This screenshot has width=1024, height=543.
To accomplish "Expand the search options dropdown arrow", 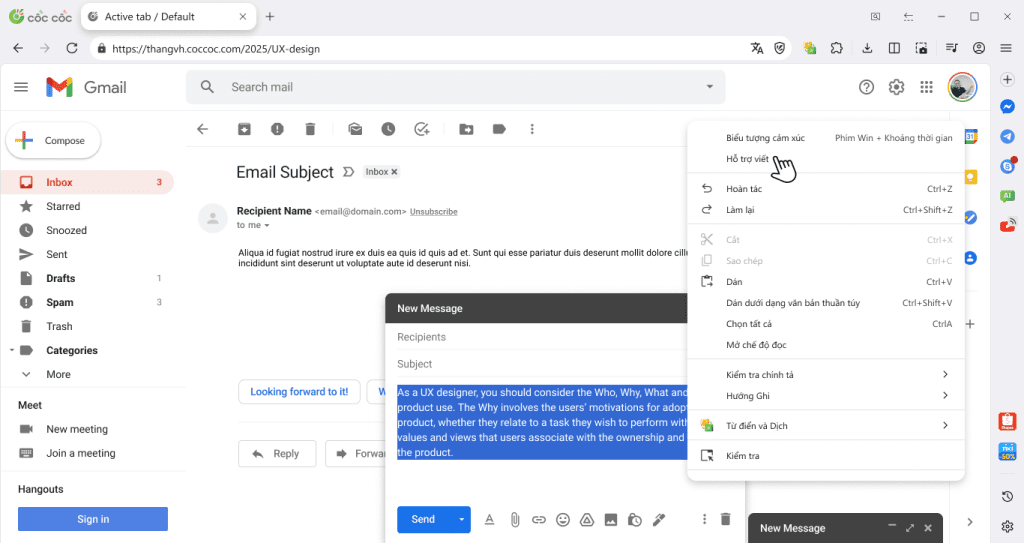I will [710, 87].
